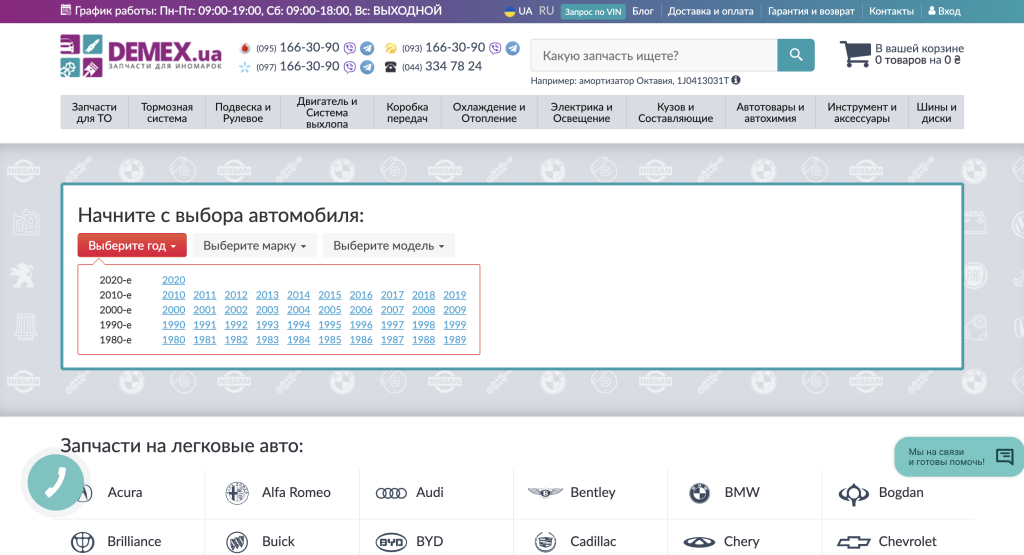Click Viber icon next to (093) number
The height and width of the screenshot is (555, 1024).
(x=495, y=48)
